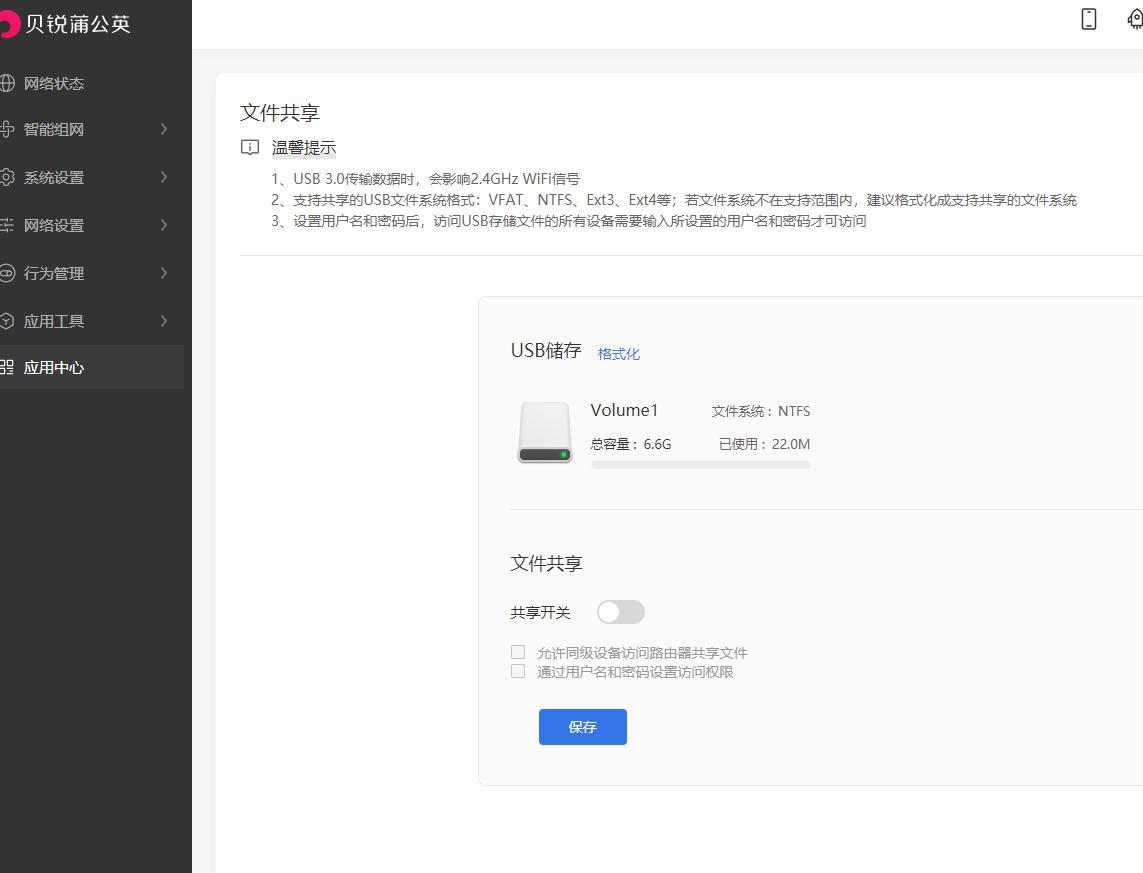Click the 格式化 link
The width and height of the screenshot is (1143, 873).
tap(618, 354)
